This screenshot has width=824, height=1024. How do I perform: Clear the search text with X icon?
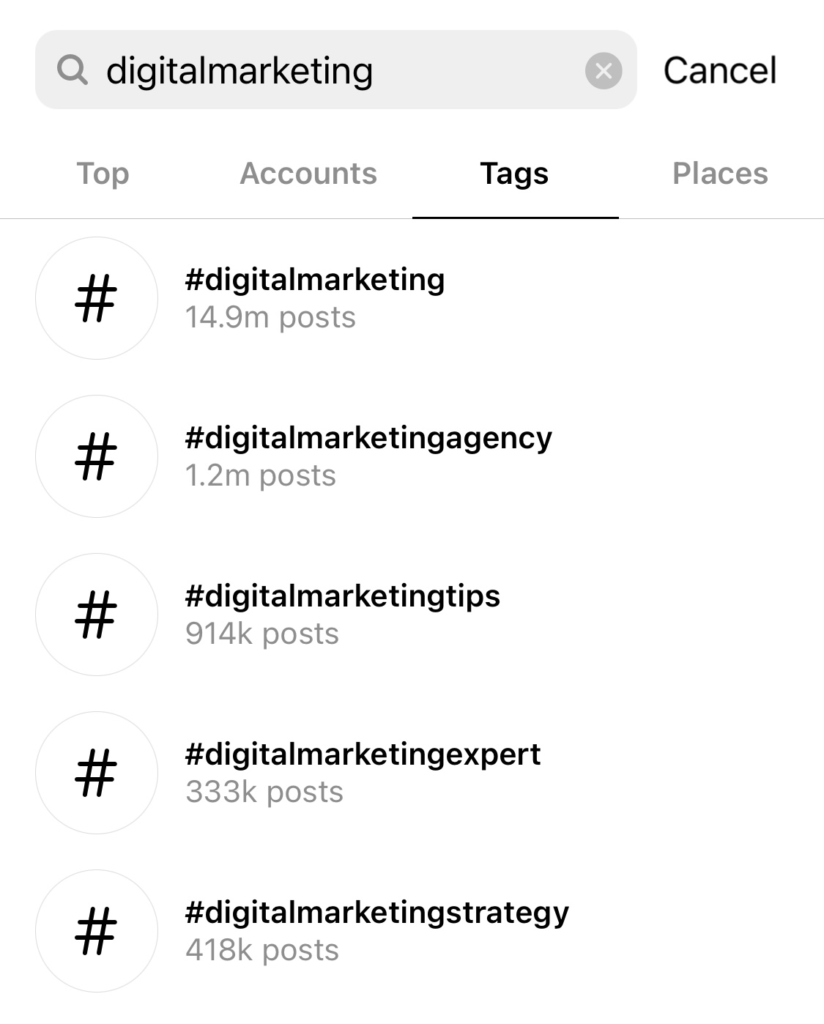point(603,71)
